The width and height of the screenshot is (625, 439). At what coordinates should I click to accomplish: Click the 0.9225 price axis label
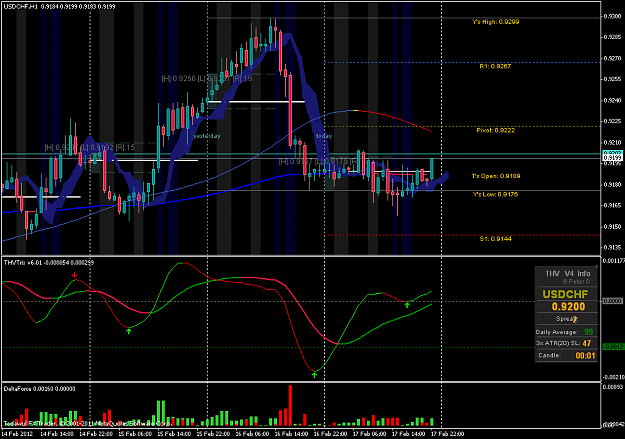pyautogui.click(x=612, y=121)
